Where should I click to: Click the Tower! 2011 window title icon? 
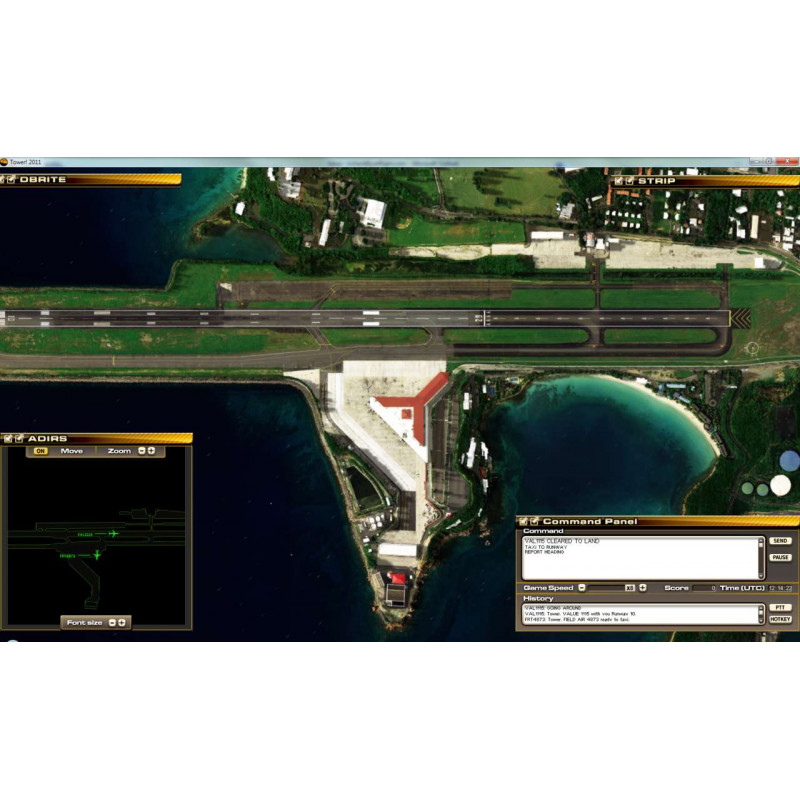pos(4,162)
